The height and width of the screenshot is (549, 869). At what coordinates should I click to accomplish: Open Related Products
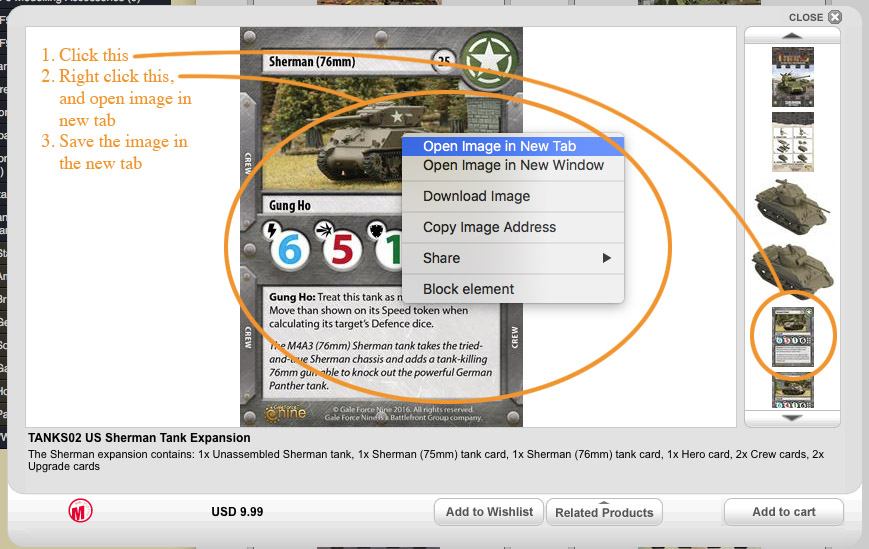(604, 512)
